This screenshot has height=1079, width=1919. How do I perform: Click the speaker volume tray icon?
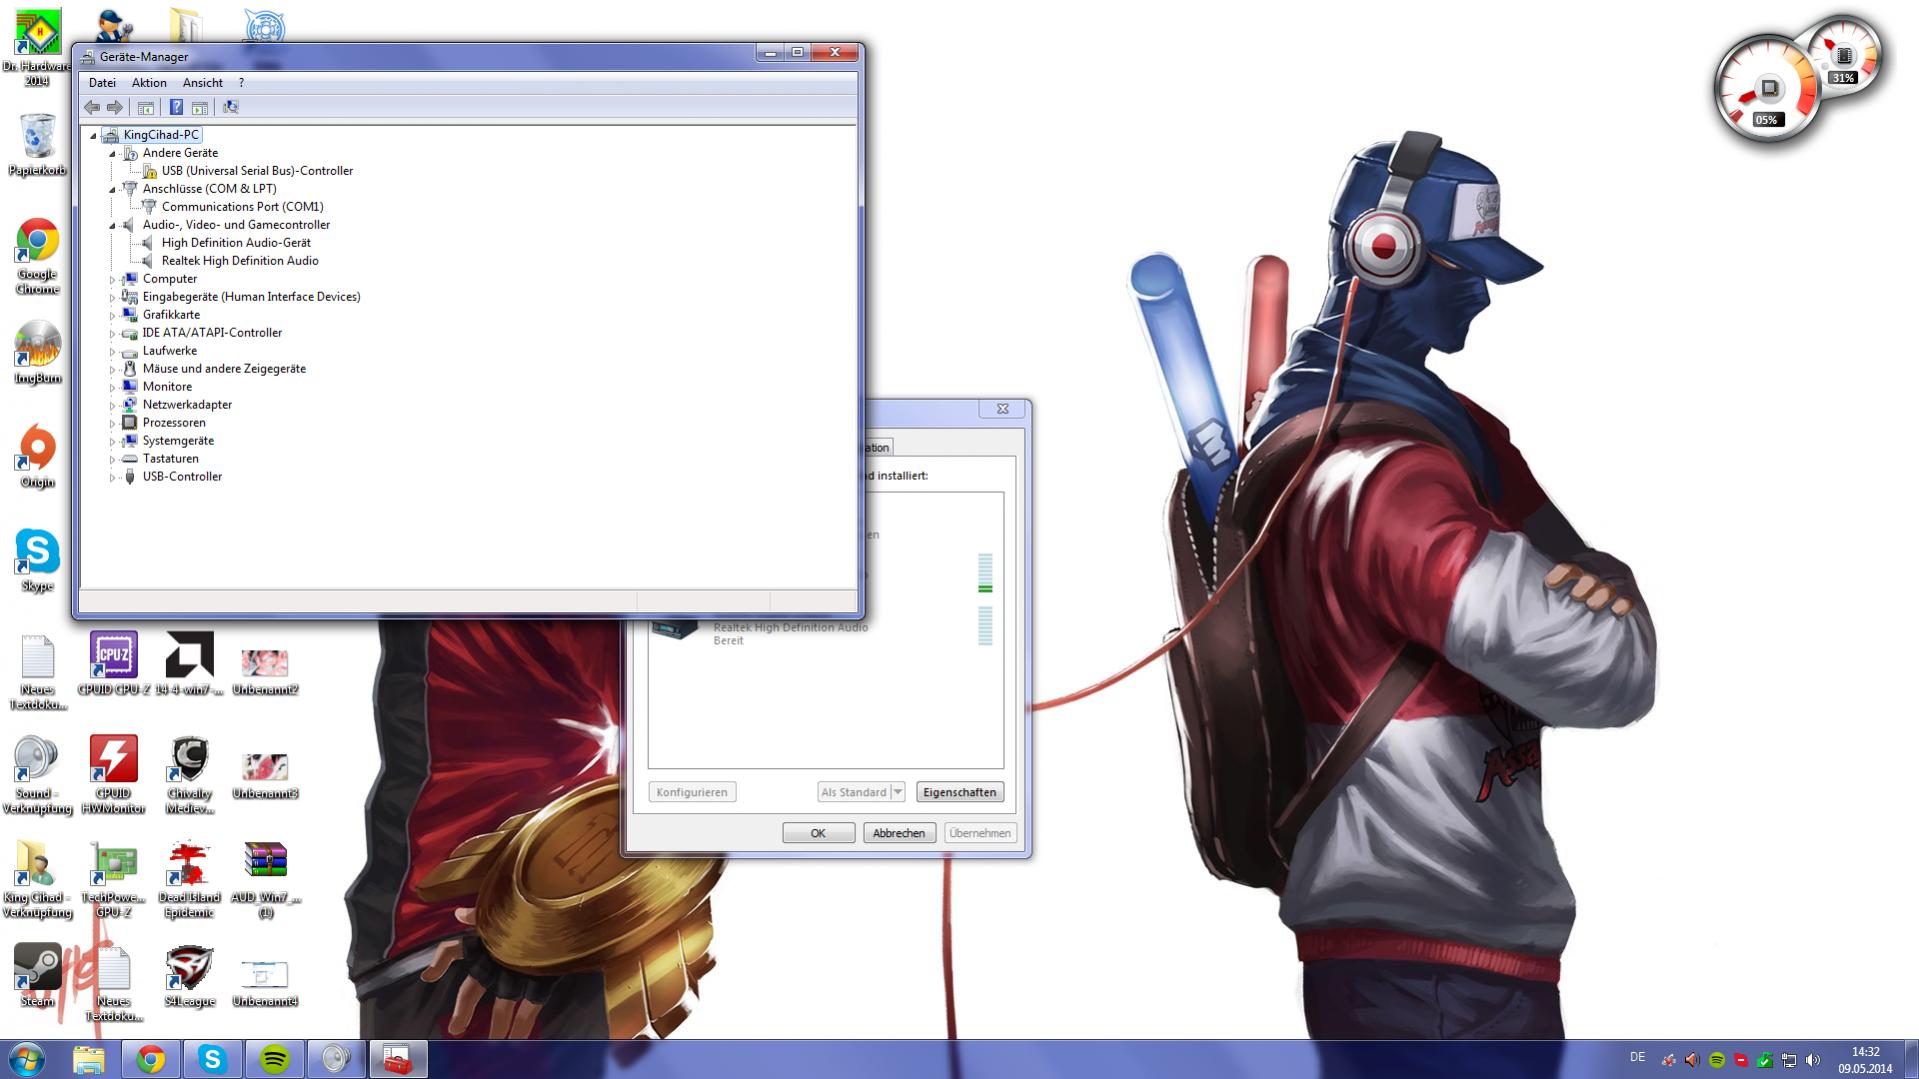pos(1813,1060)
